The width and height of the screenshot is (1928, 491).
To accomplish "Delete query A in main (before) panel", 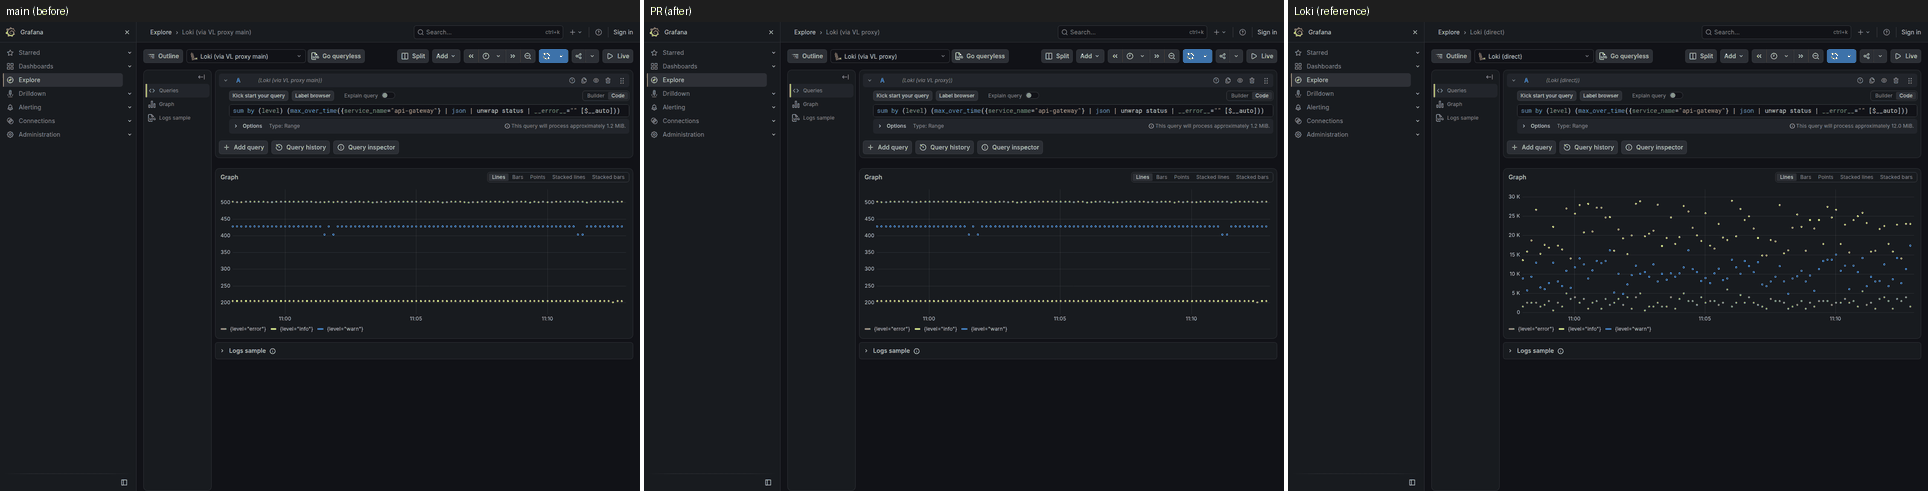I will (608, 80).
